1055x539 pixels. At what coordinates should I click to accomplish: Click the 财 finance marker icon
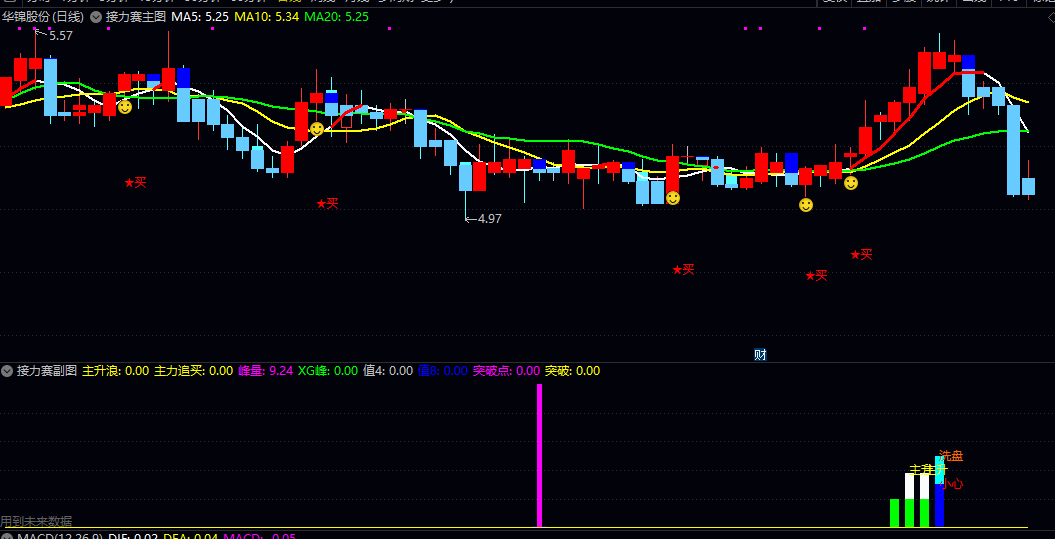point(760,355)
